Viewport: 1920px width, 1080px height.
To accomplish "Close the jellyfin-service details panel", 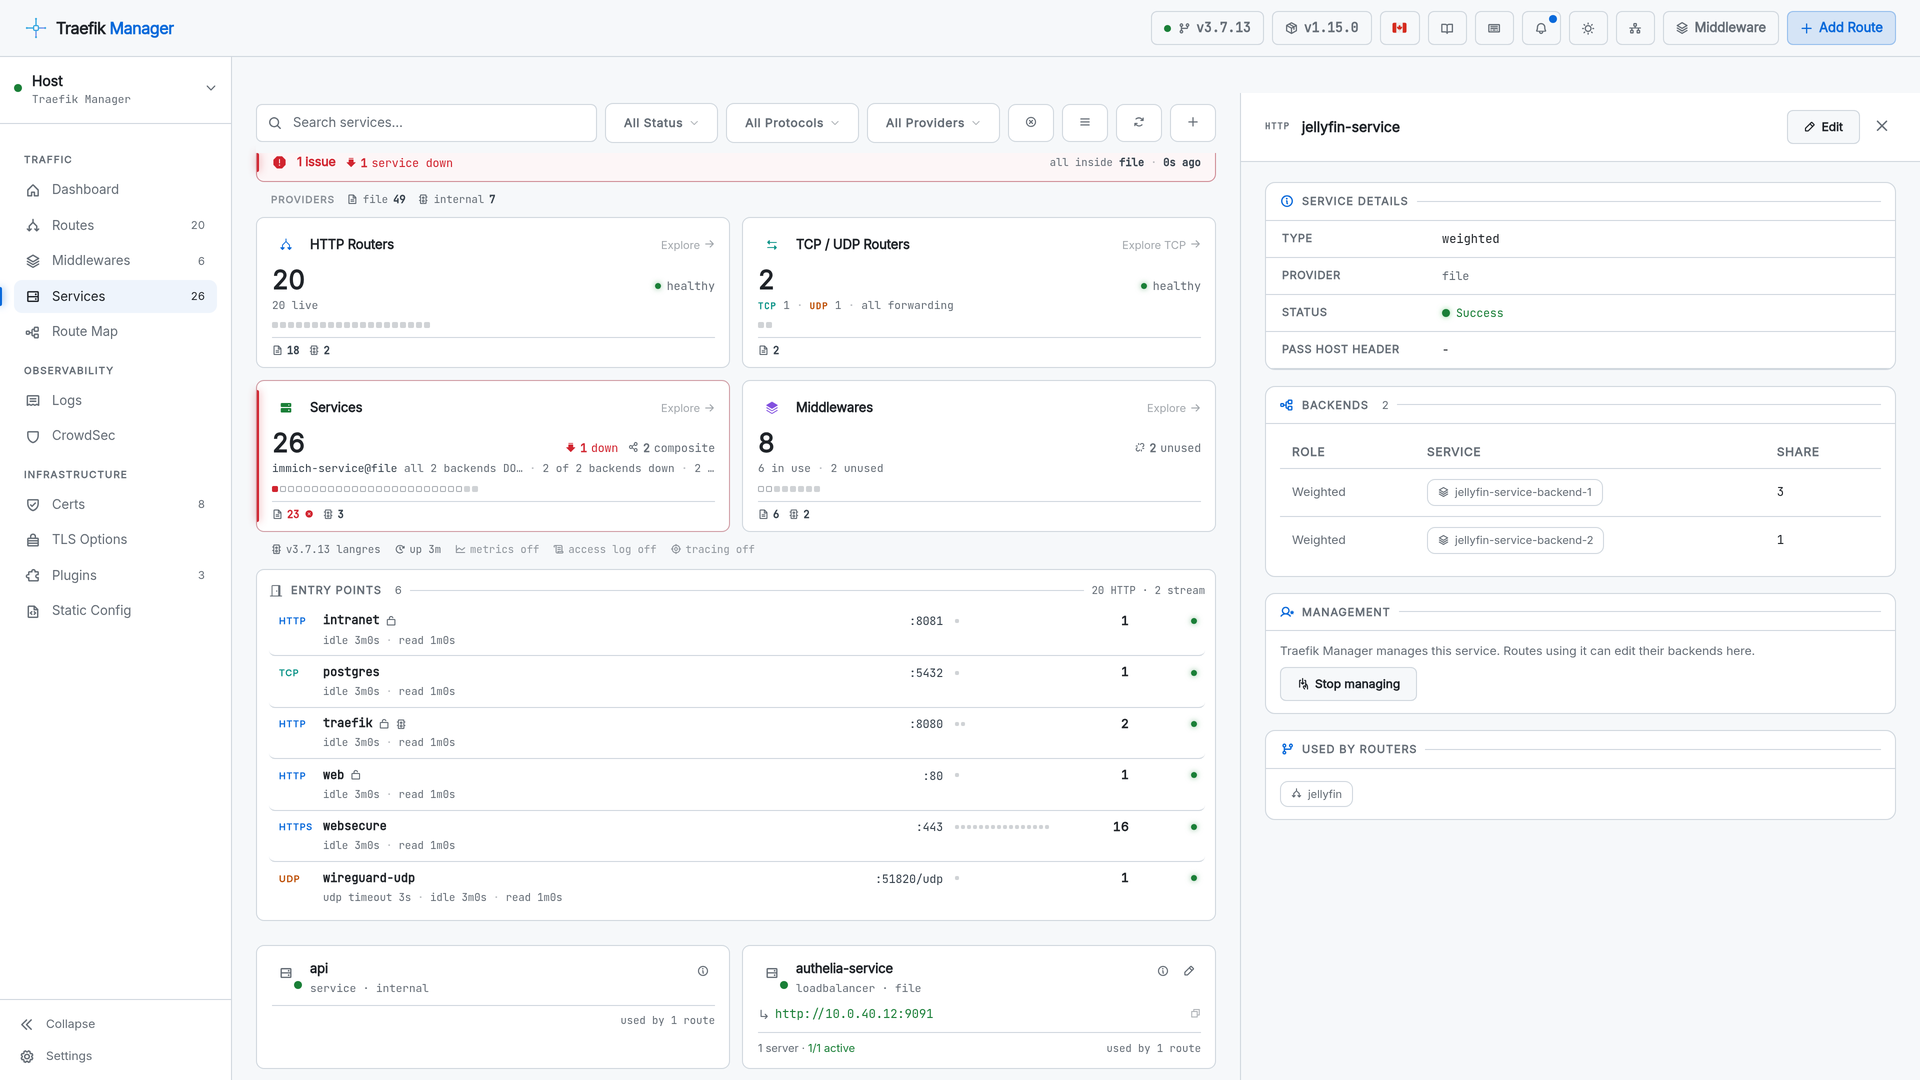I will point(1882,126).
